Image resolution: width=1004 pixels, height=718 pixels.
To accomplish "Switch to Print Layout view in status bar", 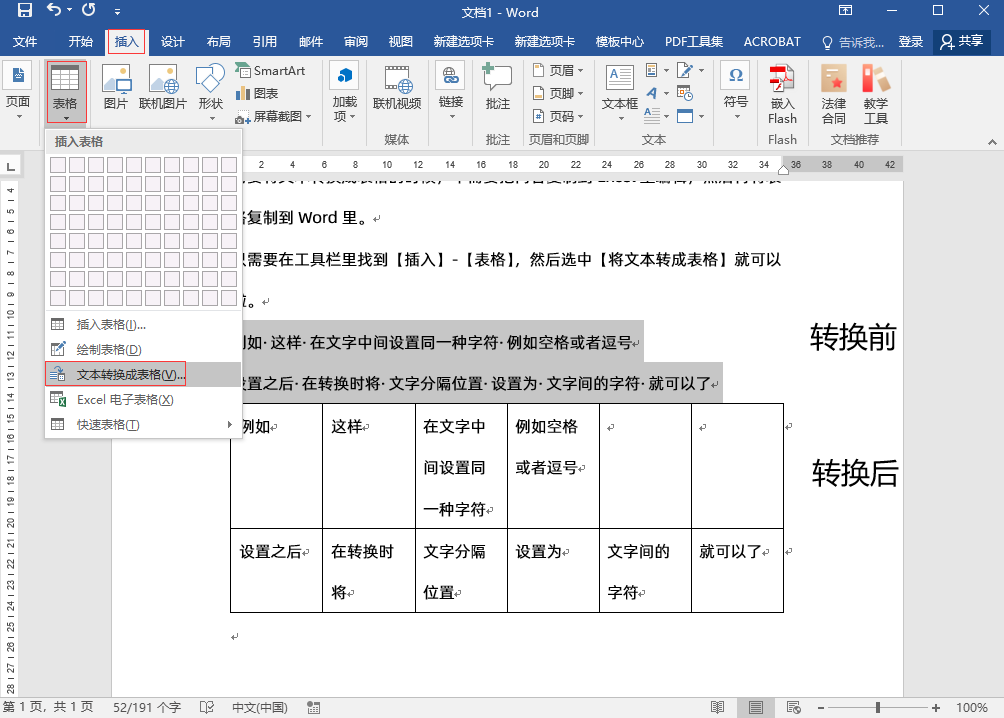I will click(x=756, y=707).
